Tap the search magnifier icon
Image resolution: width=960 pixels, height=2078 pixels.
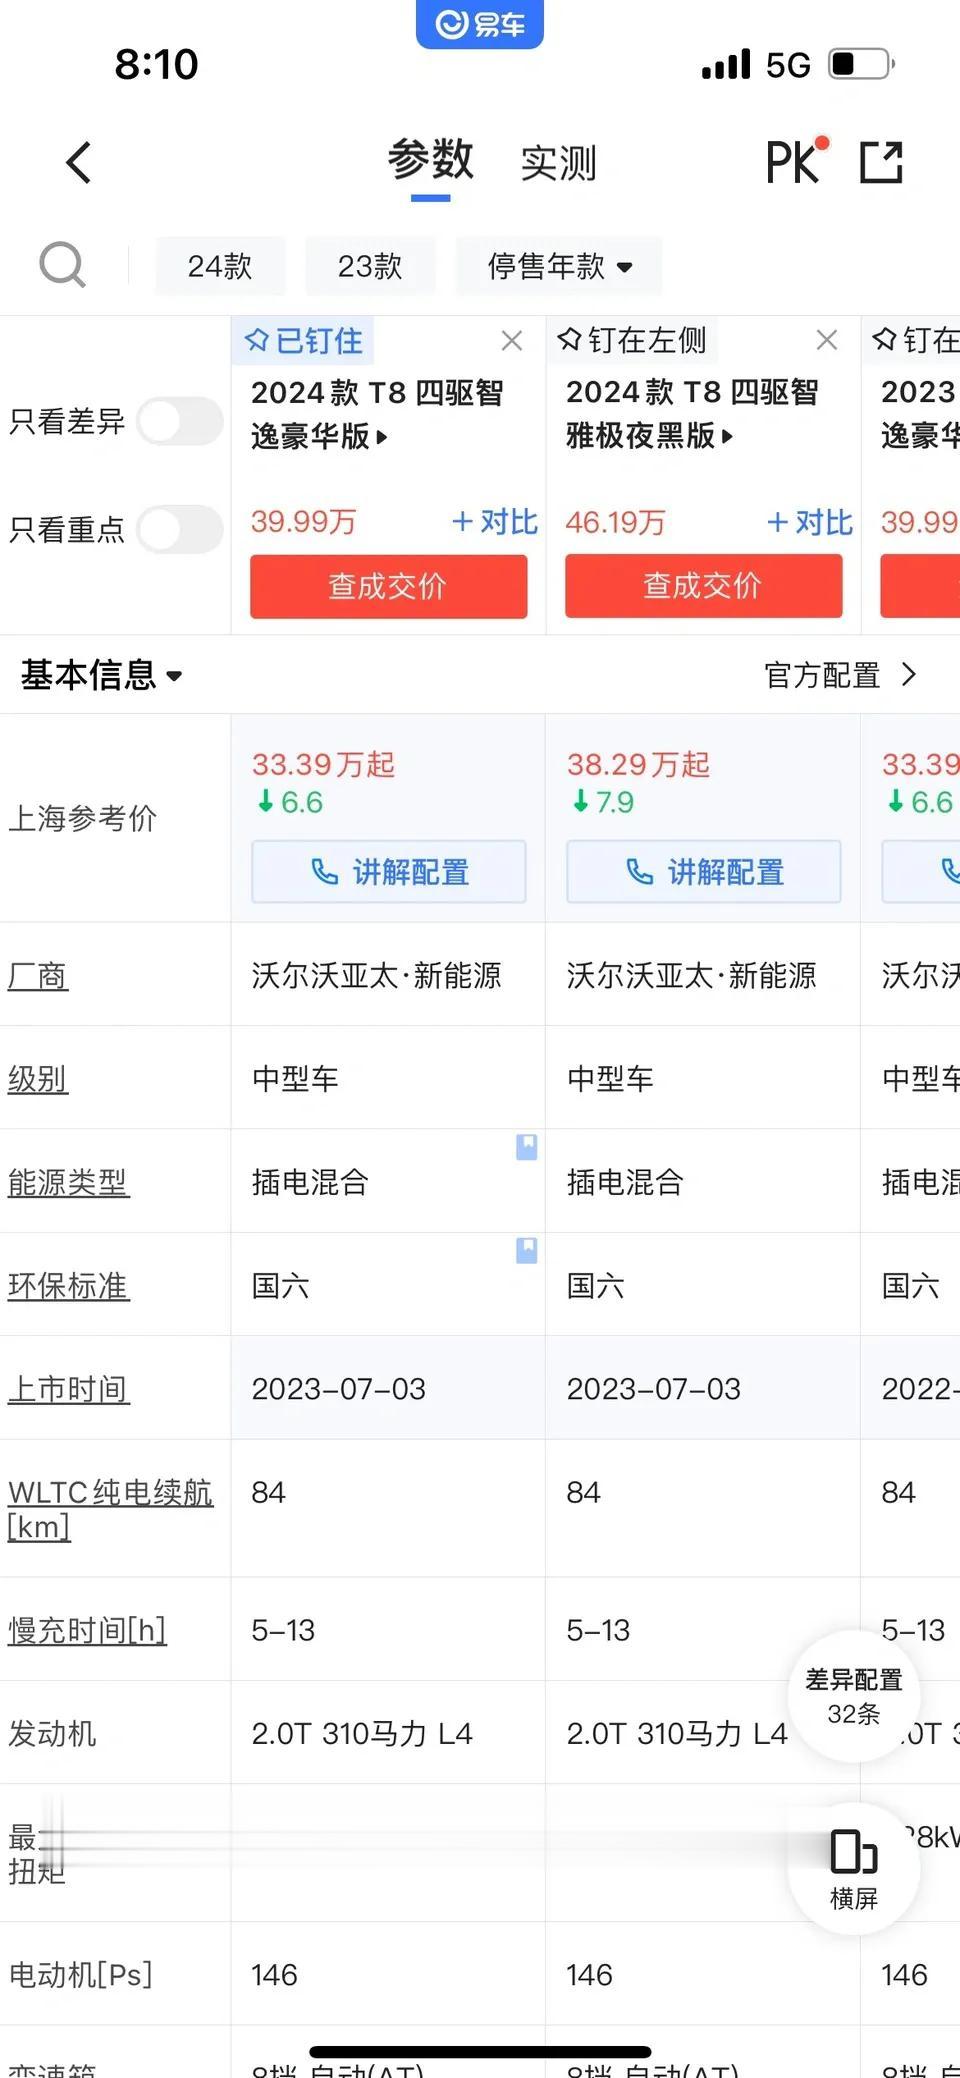62,265
